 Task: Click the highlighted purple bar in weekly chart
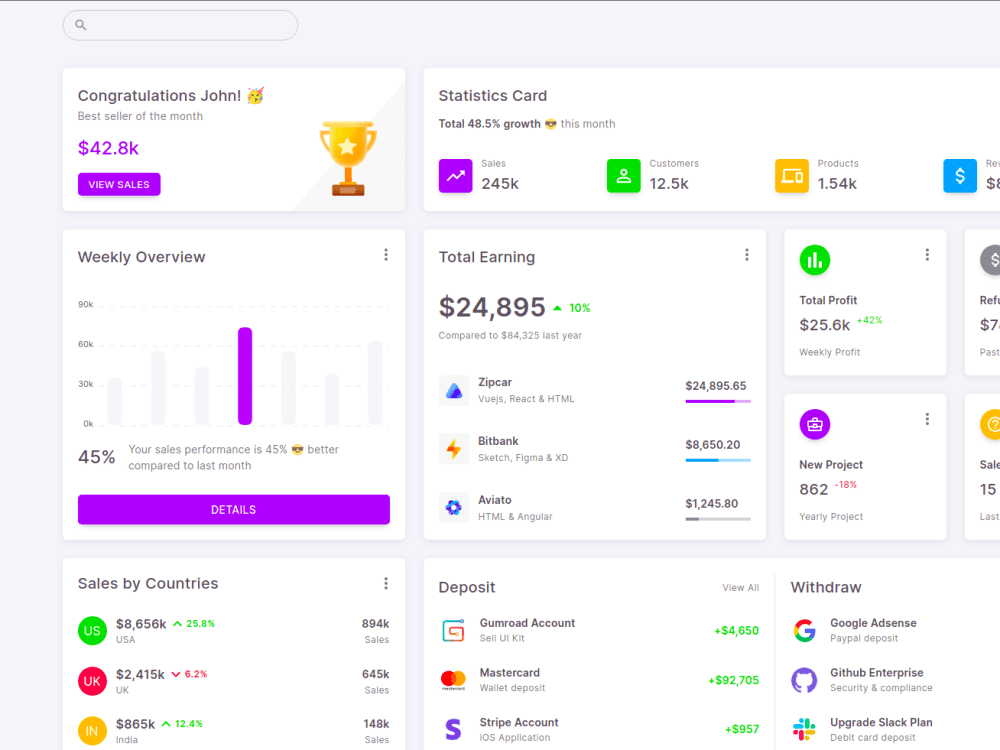pyautogui.click(x=245, y=376)
